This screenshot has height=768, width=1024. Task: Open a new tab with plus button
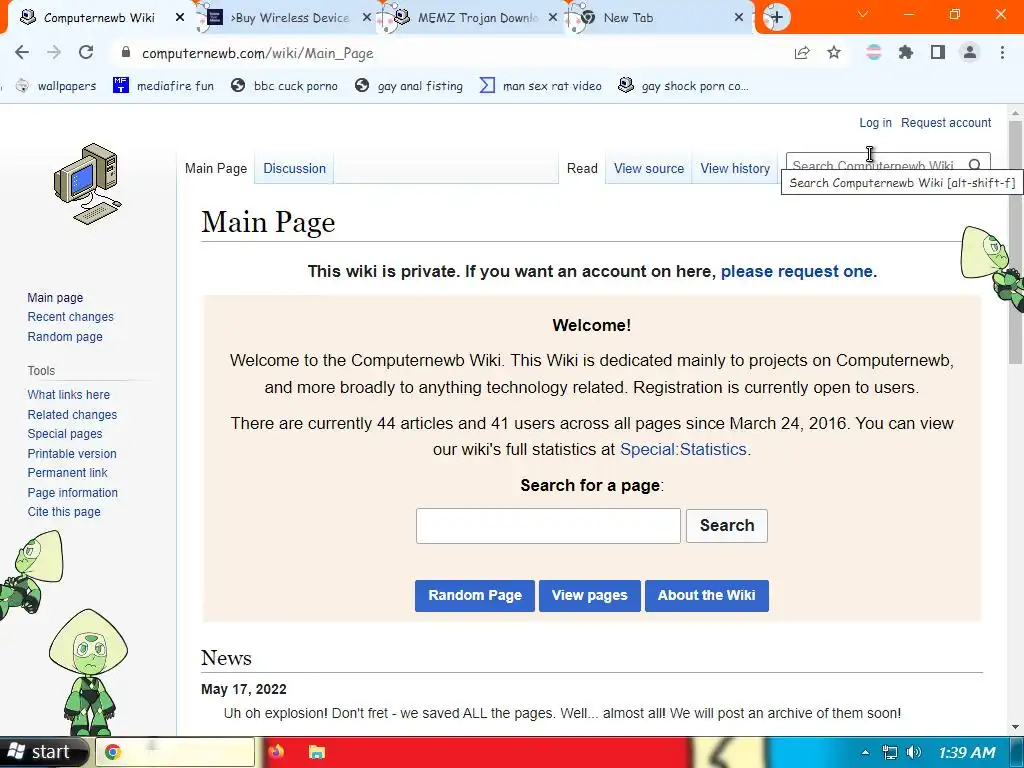[776, 18]
